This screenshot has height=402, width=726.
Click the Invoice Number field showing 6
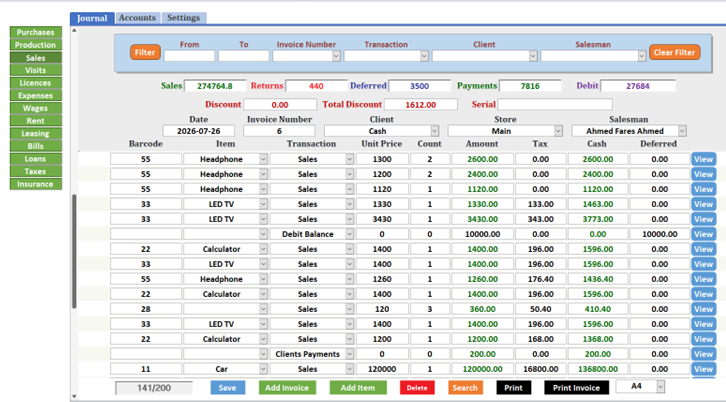279,131
